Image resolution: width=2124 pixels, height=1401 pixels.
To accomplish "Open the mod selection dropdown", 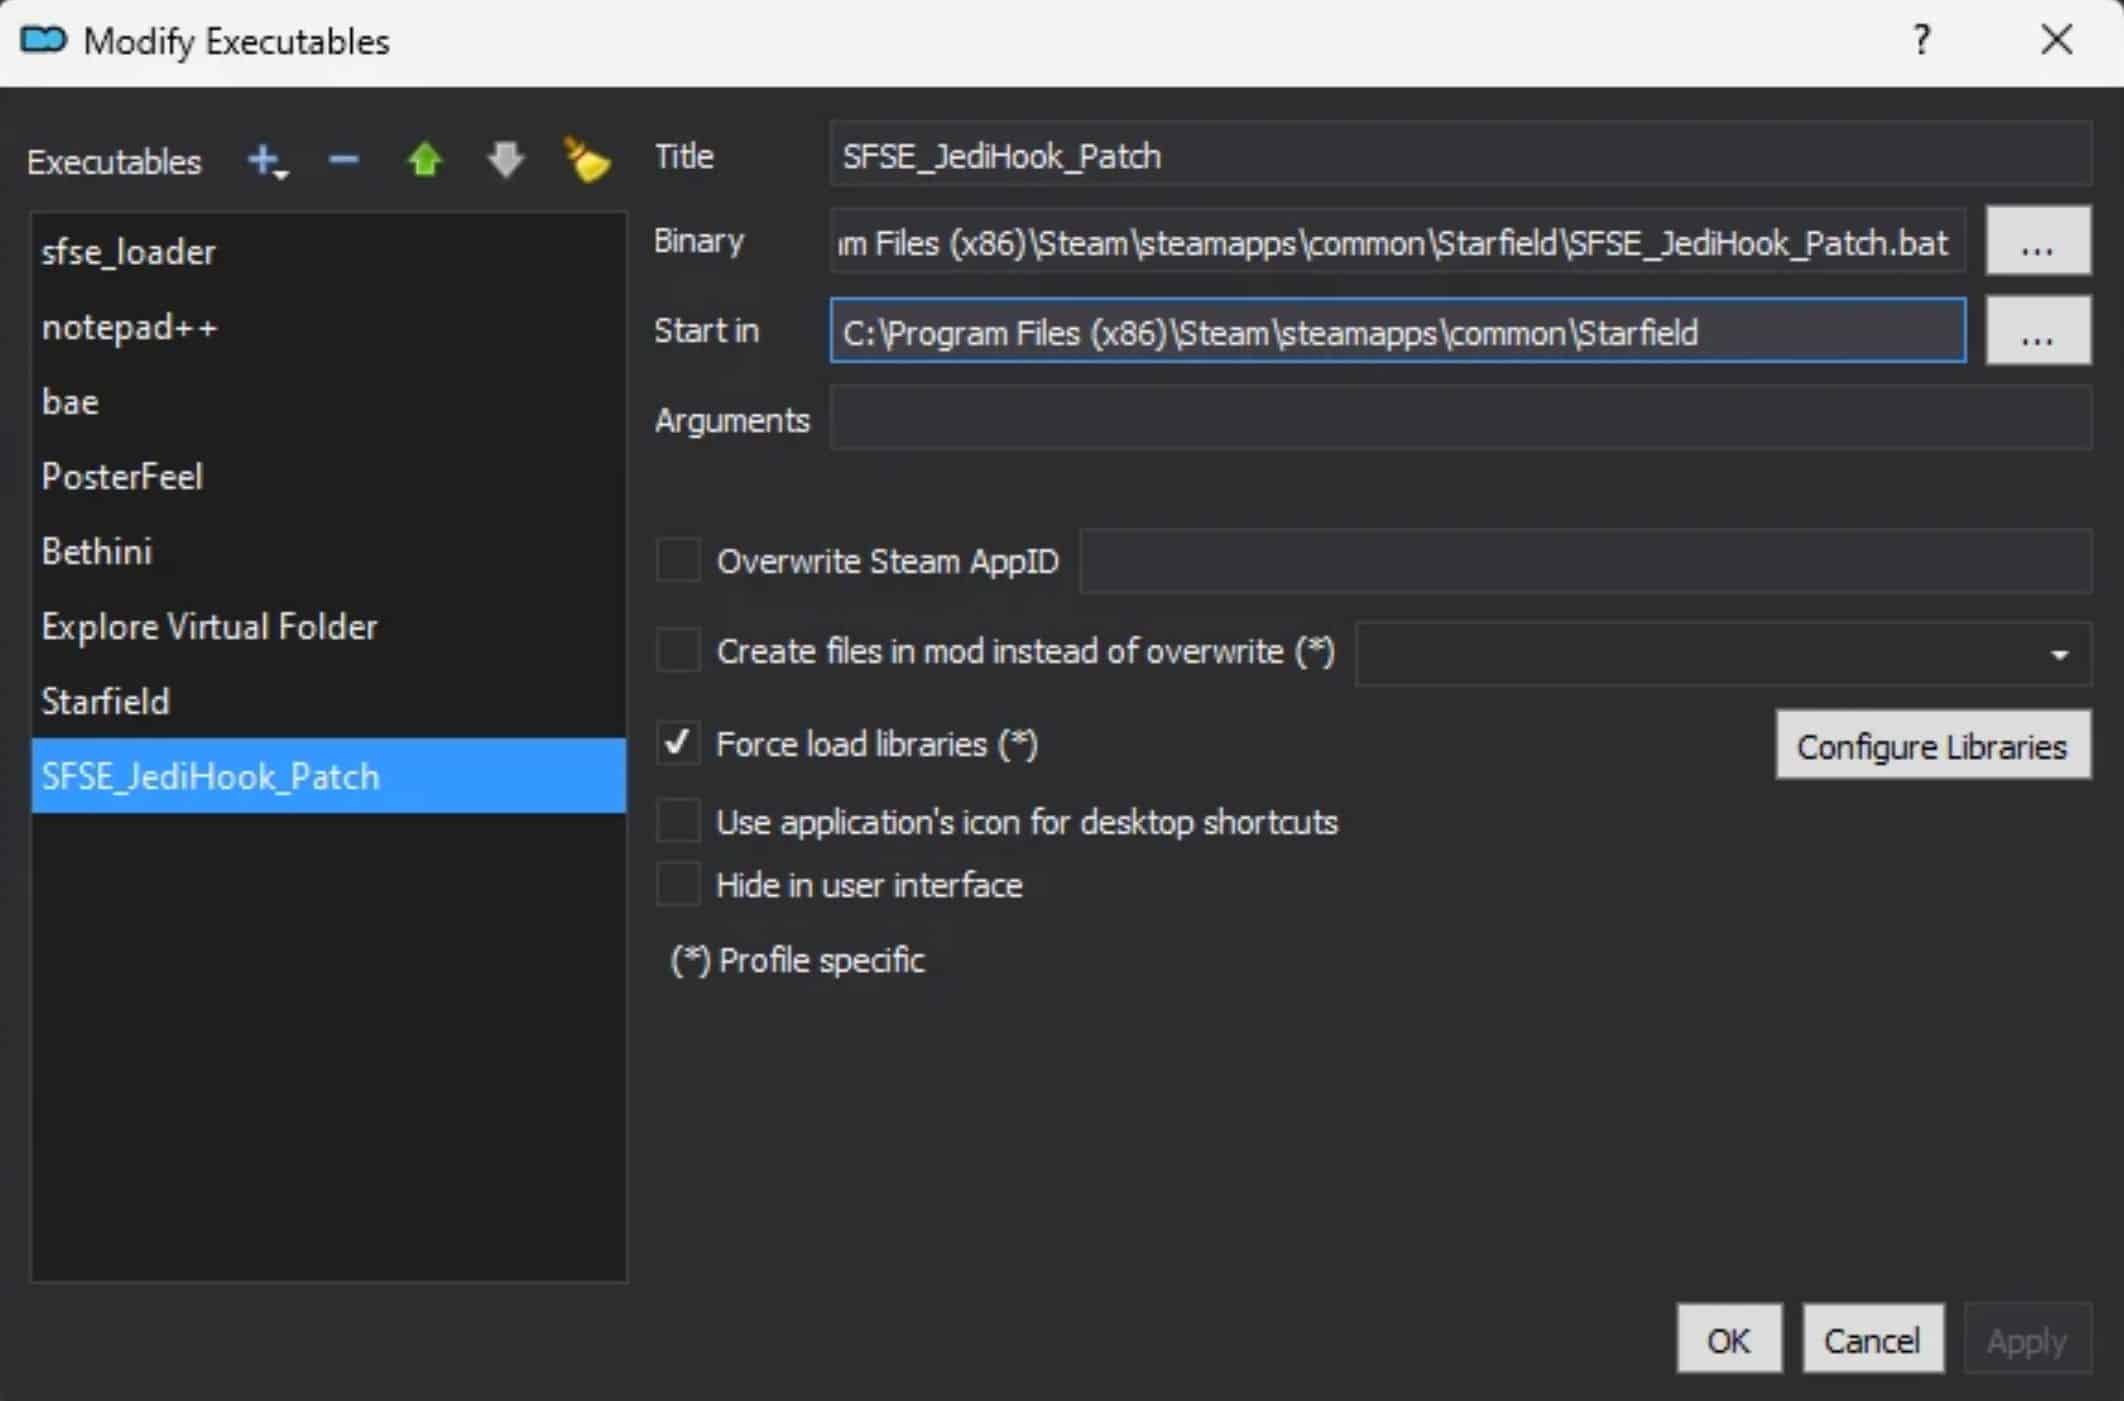I will (x=2058, y=655).
